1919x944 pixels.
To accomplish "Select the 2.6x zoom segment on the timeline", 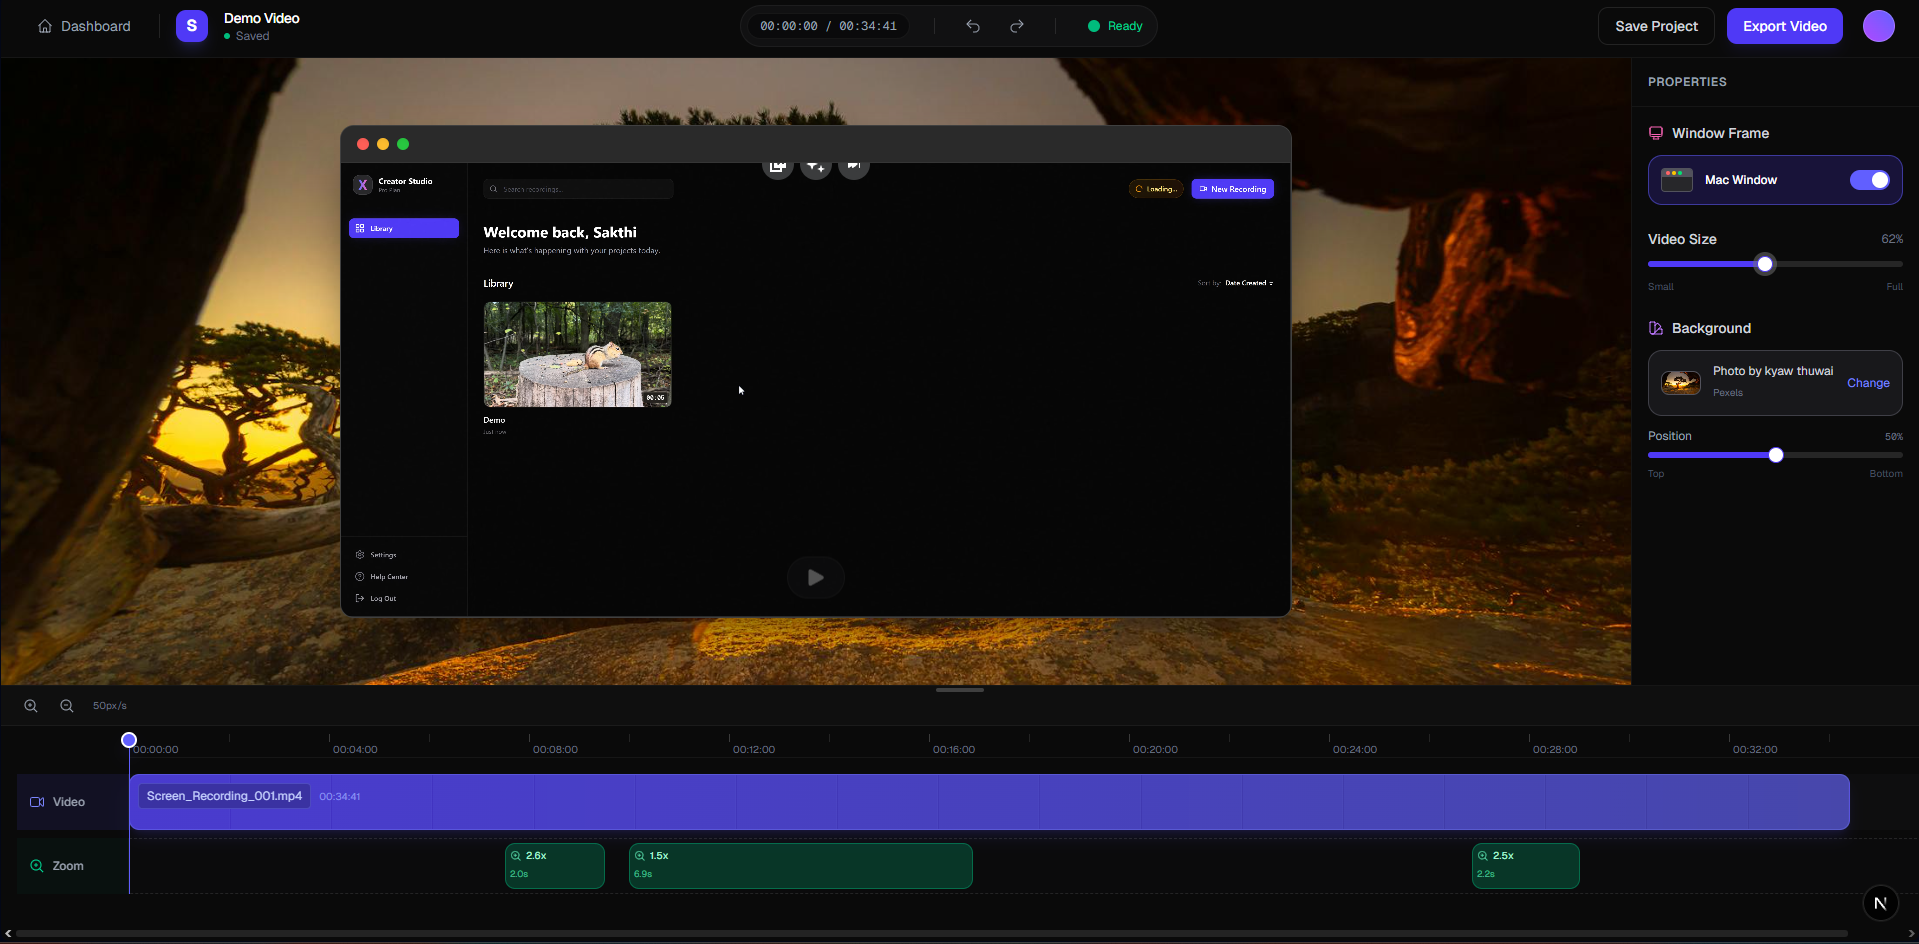I will pos(554,865).
